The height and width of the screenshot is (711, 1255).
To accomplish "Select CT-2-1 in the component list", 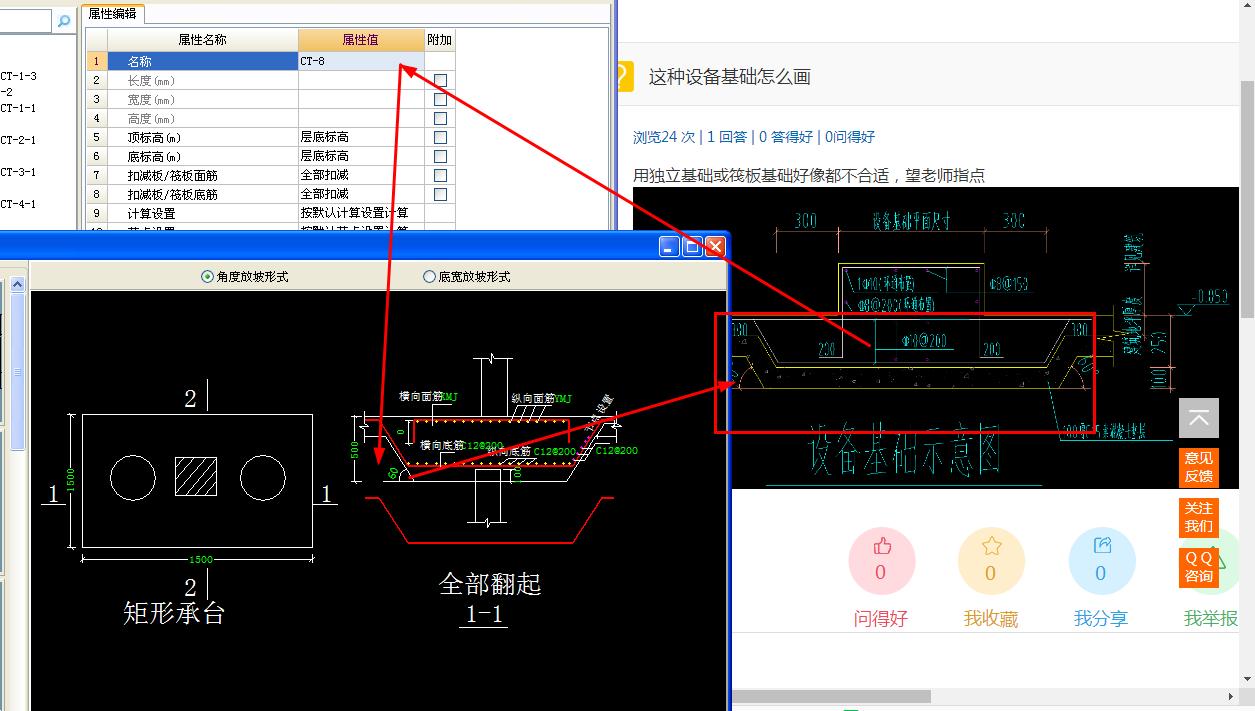I will click(18, 140).
